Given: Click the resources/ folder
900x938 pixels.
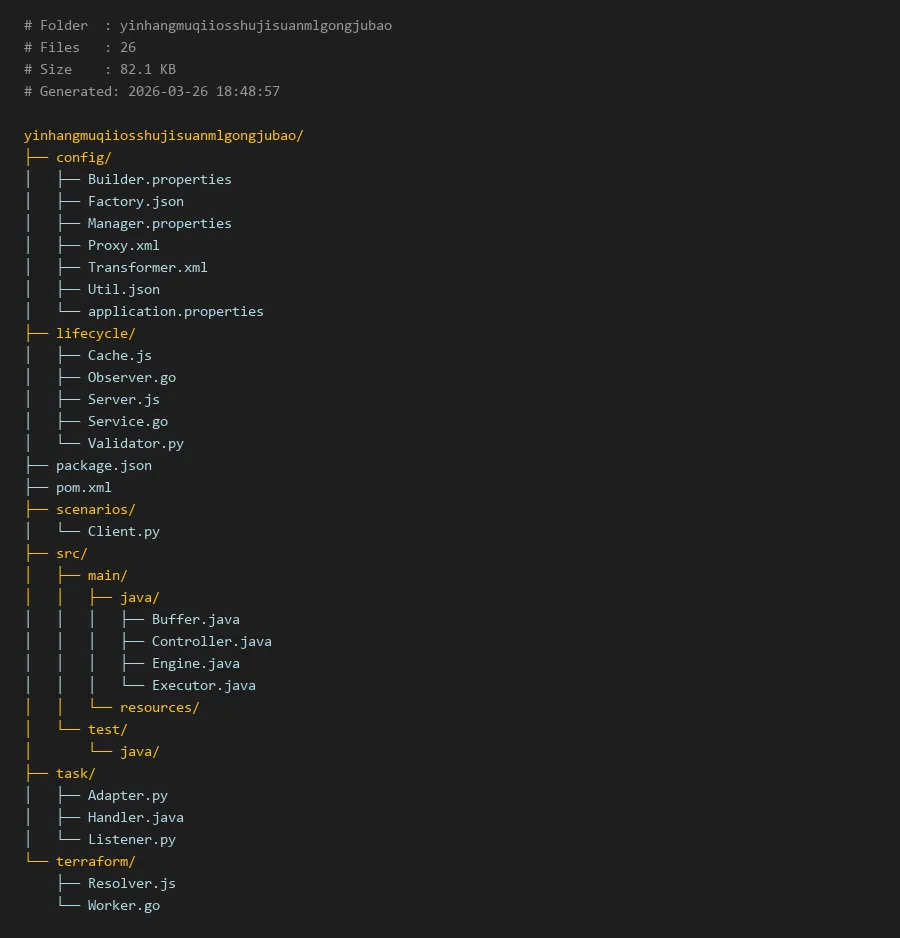Looking at the screenshot, I should coord(159,707).
